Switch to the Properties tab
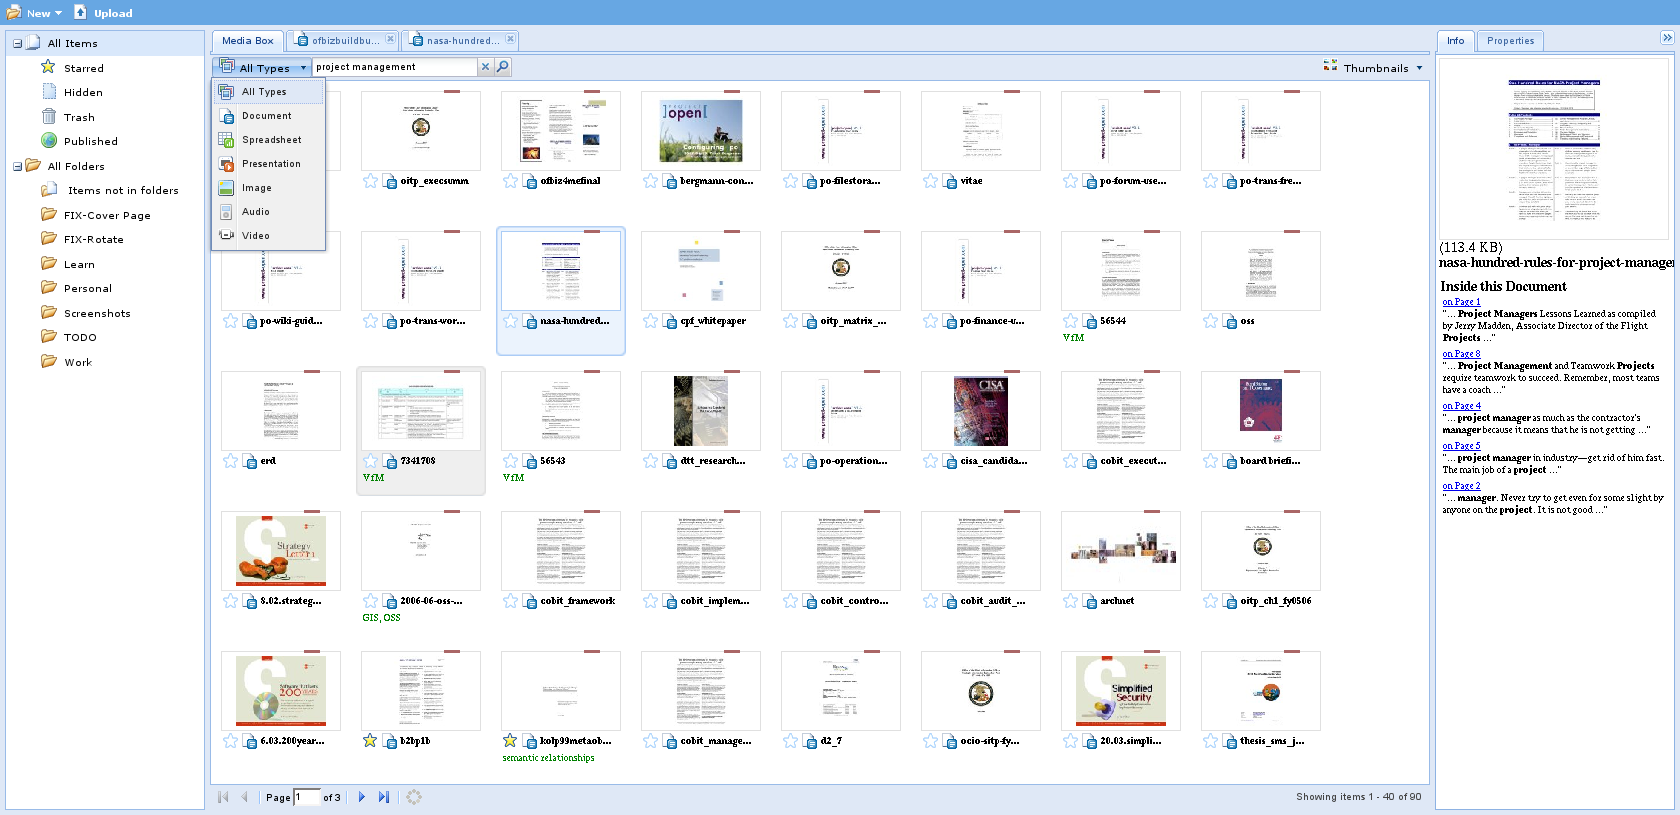The image size is (1680, 815). [1510, 41]
